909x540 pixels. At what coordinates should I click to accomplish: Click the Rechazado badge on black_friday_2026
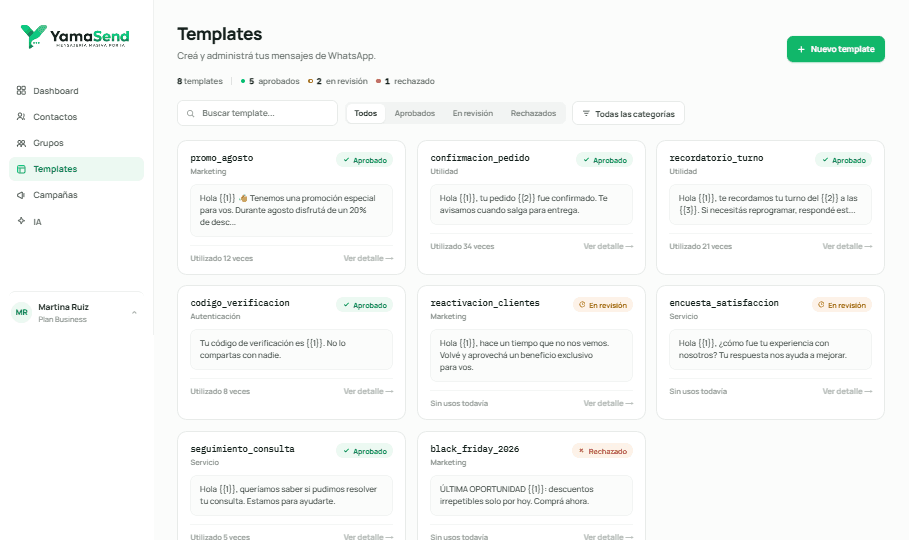click(602, 451)
